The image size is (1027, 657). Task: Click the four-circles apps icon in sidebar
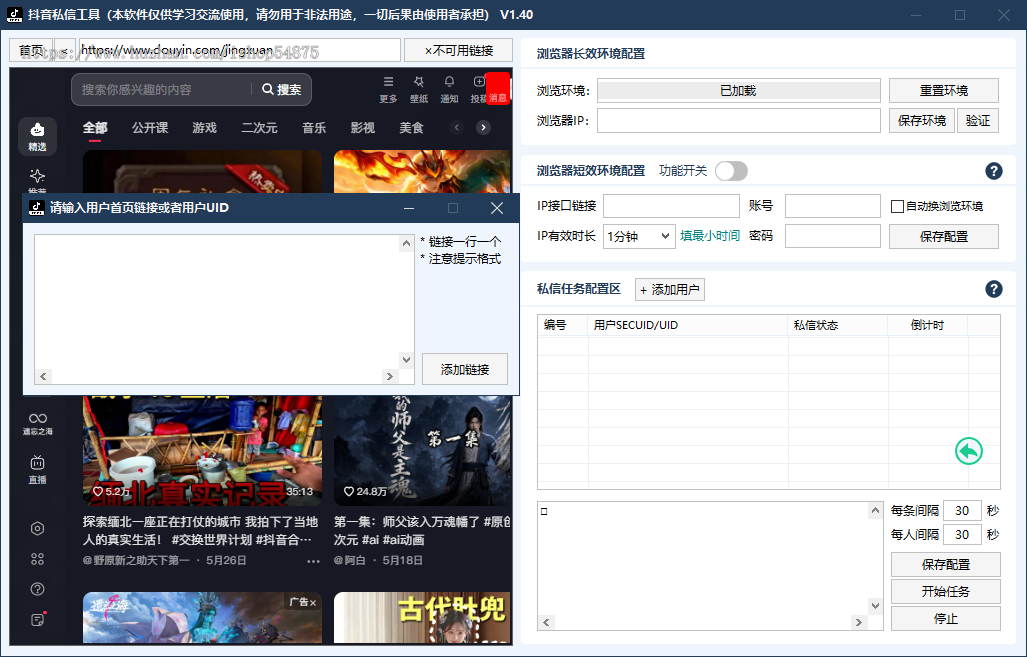point(37,559)
